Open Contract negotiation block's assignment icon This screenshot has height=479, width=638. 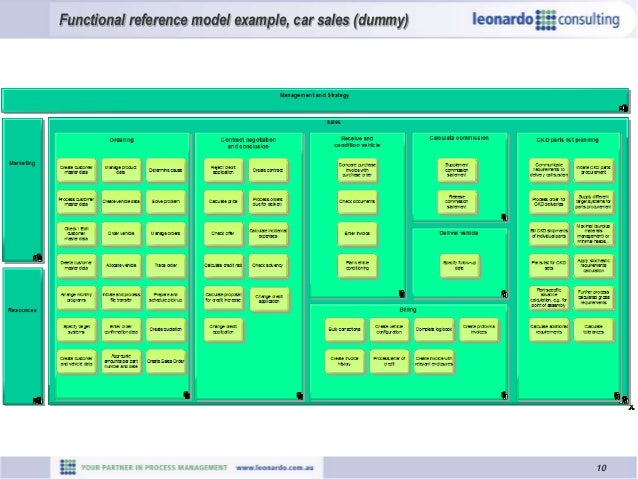(299, 396)
